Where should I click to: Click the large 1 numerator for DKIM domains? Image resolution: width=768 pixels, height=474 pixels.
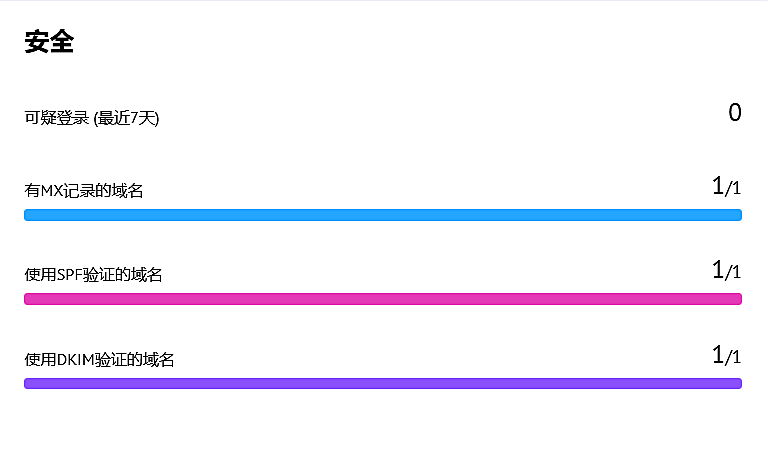point(717,355)
